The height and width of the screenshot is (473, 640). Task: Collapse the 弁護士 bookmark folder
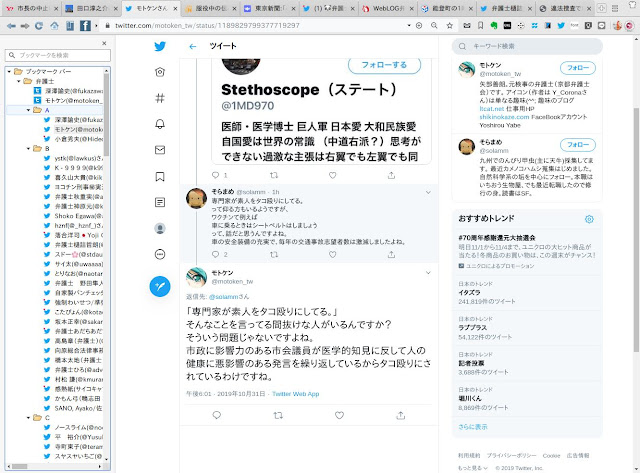pyautogui.click(x=19, y=81)
